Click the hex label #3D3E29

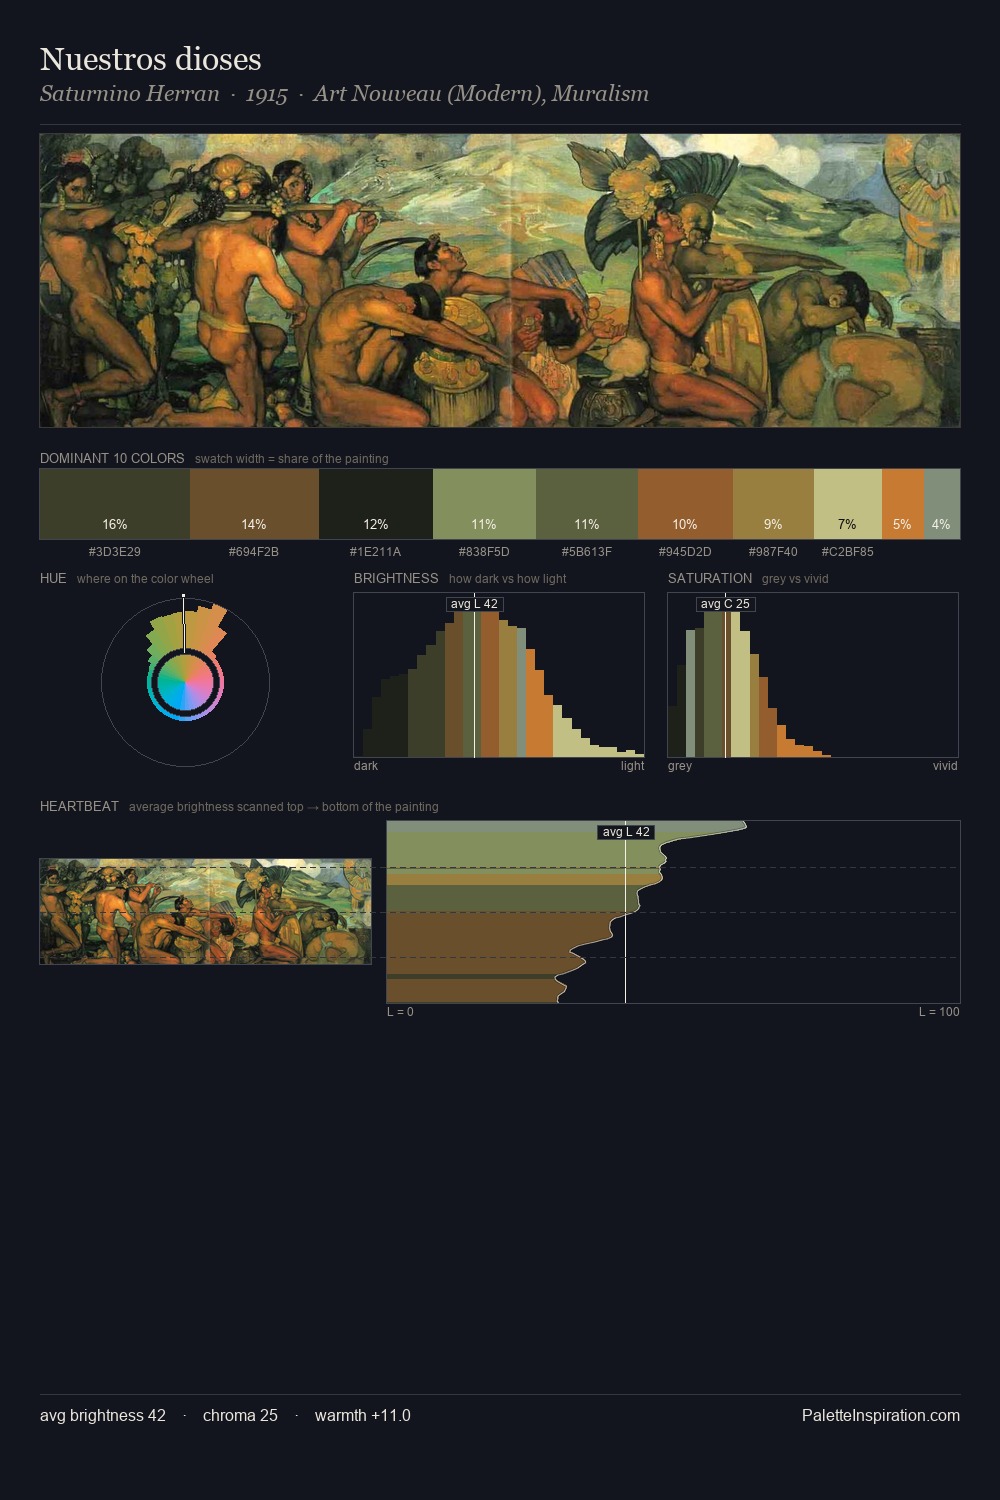coord(115,552)
